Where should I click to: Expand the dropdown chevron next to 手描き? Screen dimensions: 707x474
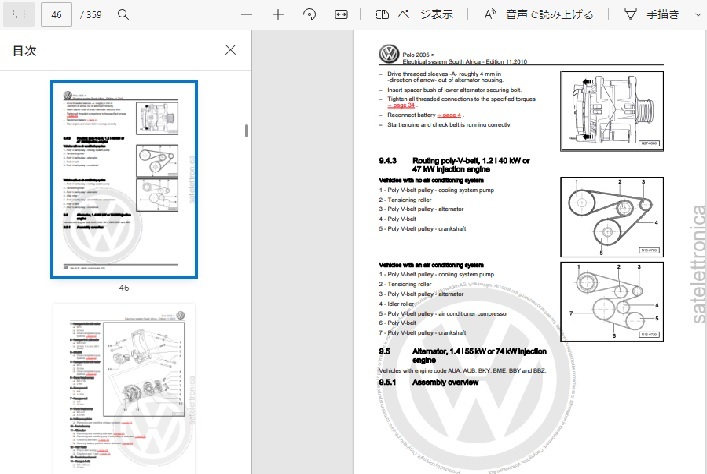click(x=699, y=15)
